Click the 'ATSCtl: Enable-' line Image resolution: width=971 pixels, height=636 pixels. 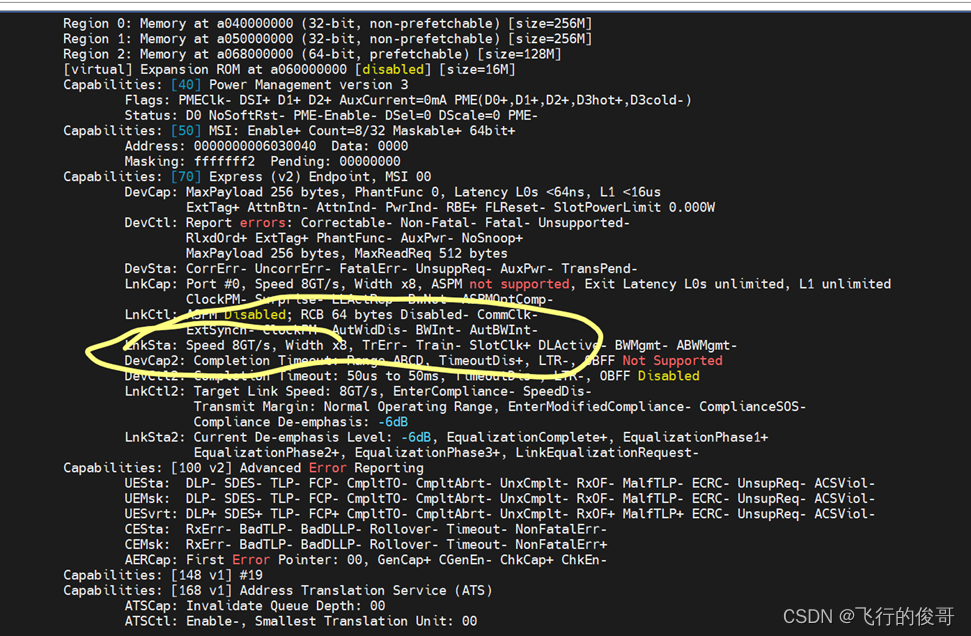(301, 621)
